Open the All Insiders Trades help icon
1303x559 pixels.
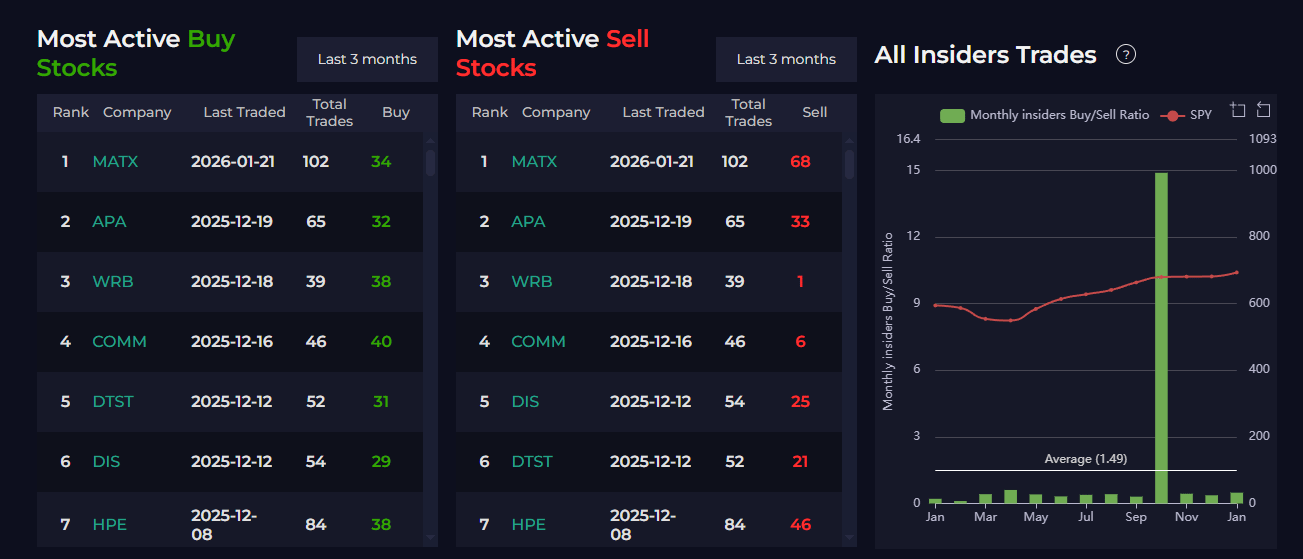[1126, 55]
